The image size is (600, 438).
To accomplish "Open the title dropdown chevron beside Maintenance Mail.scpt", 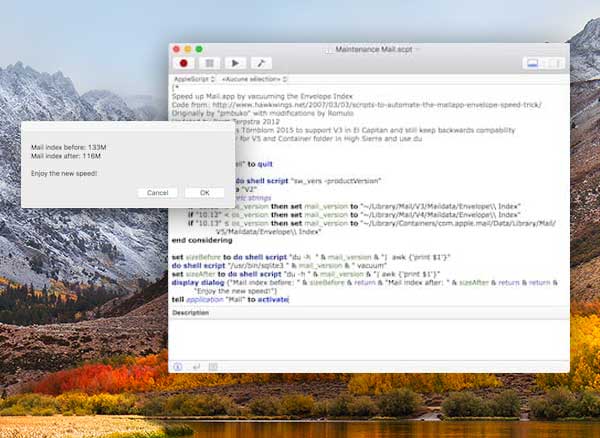I will (x=417, y=49).
